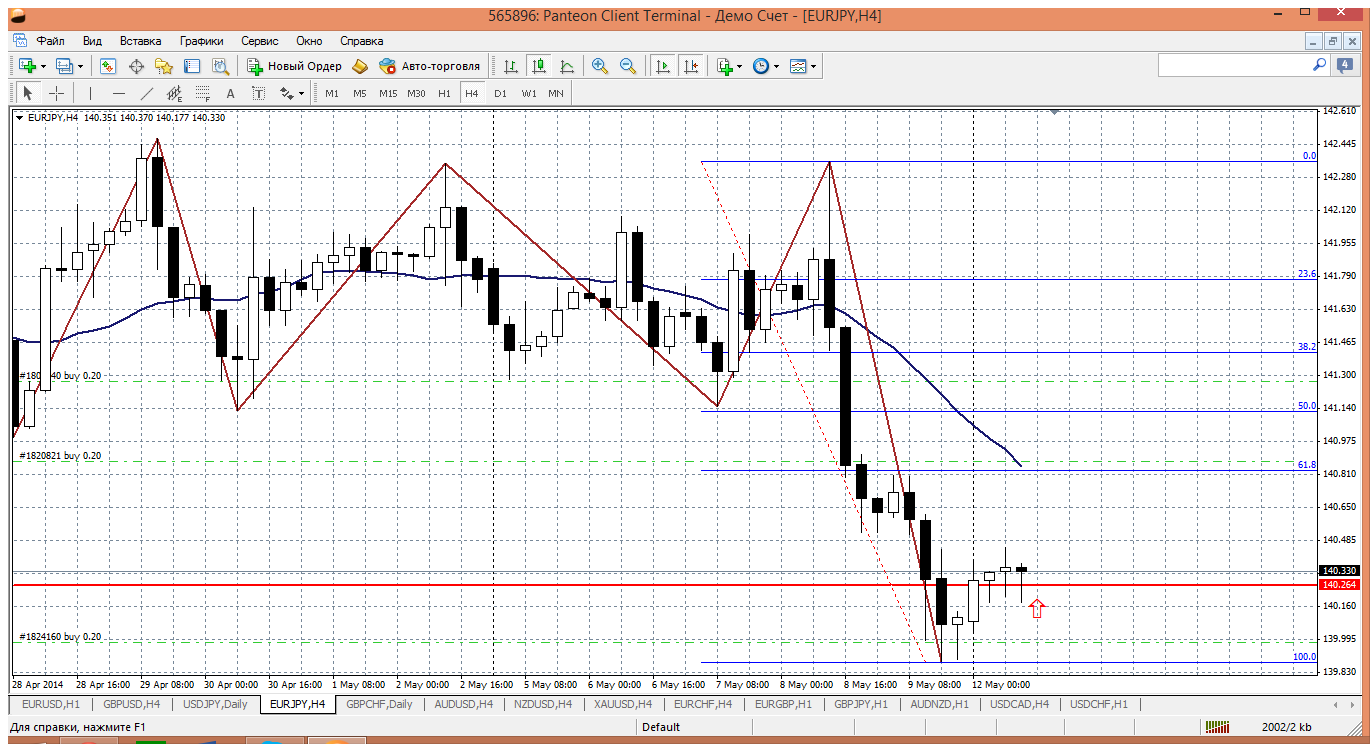
Task: Open the MetaEditor book icon
Action: point(360,66)
